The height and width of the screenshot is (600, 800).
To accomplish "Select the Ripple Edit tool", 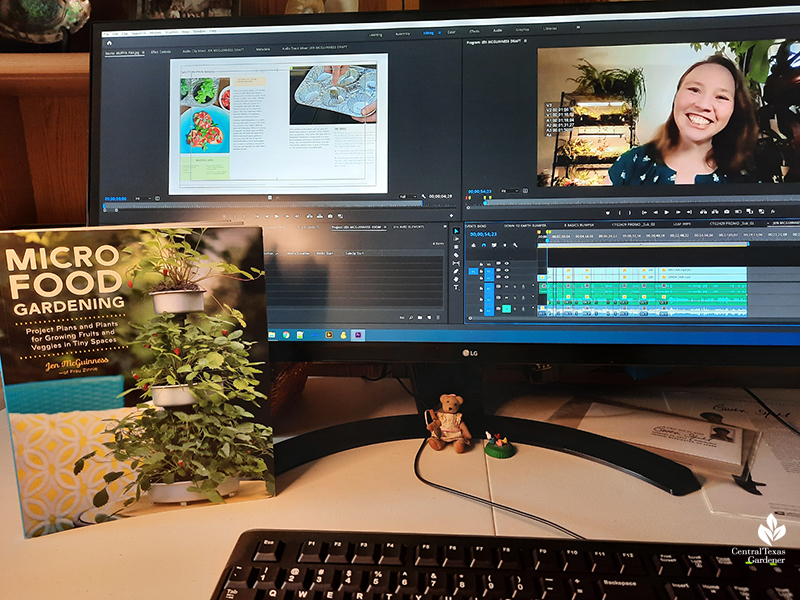I will tap(456, 247).
